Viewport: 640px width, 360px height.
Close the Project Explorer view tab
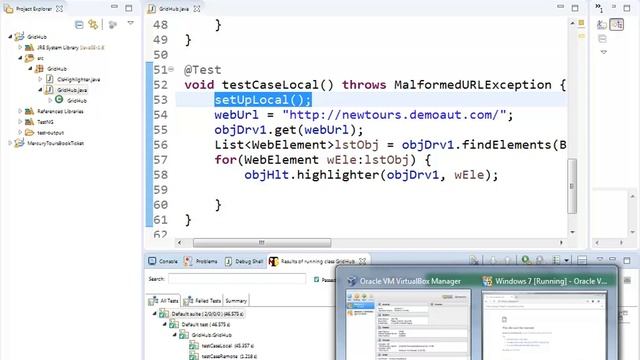tap(60, 9)
